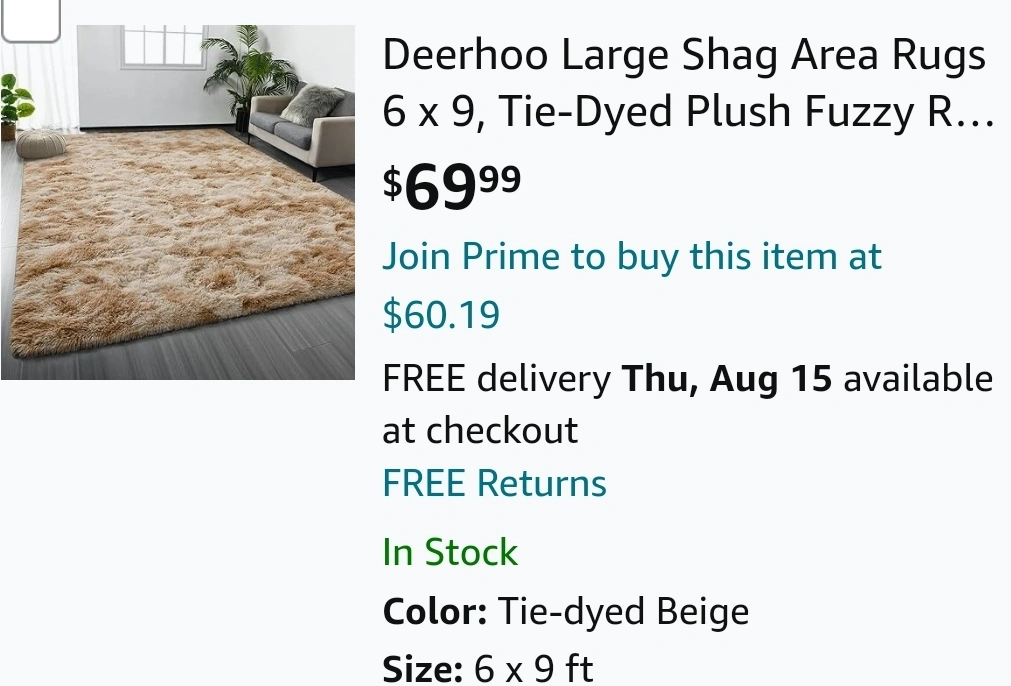Select the Size: 6 x 9 ft line
Viewport: 1011px width, 686px height.
tap(487, 667)
